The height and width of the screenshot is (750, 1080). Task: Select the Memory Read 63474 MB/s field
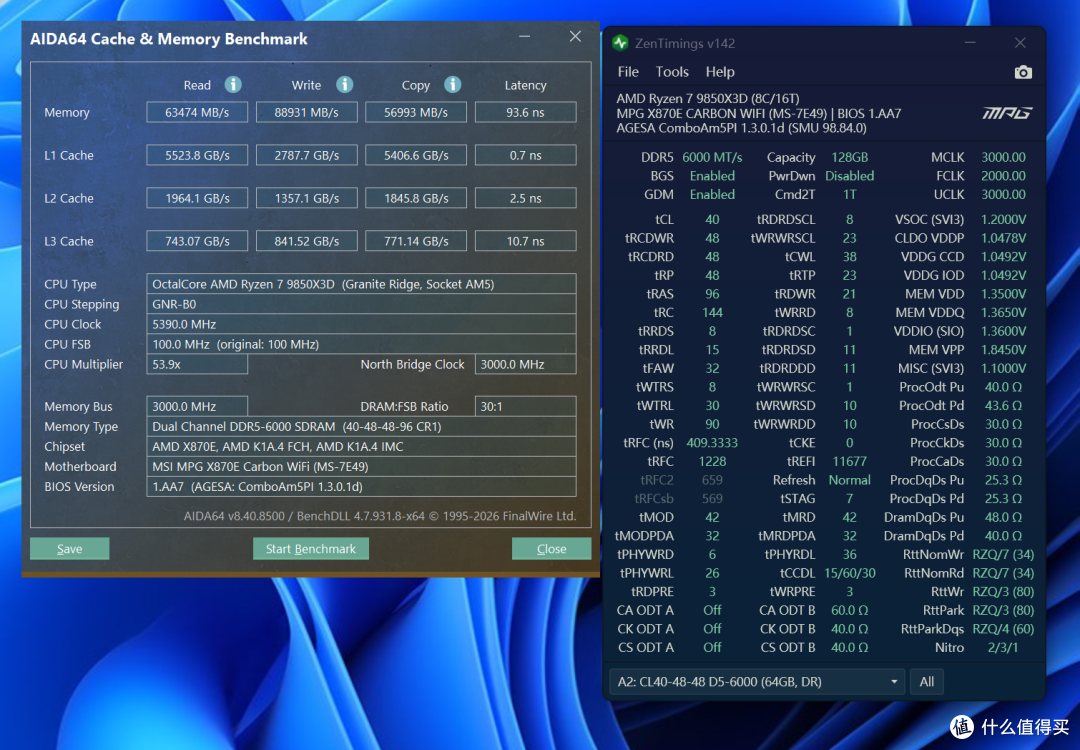pos(197,112)
